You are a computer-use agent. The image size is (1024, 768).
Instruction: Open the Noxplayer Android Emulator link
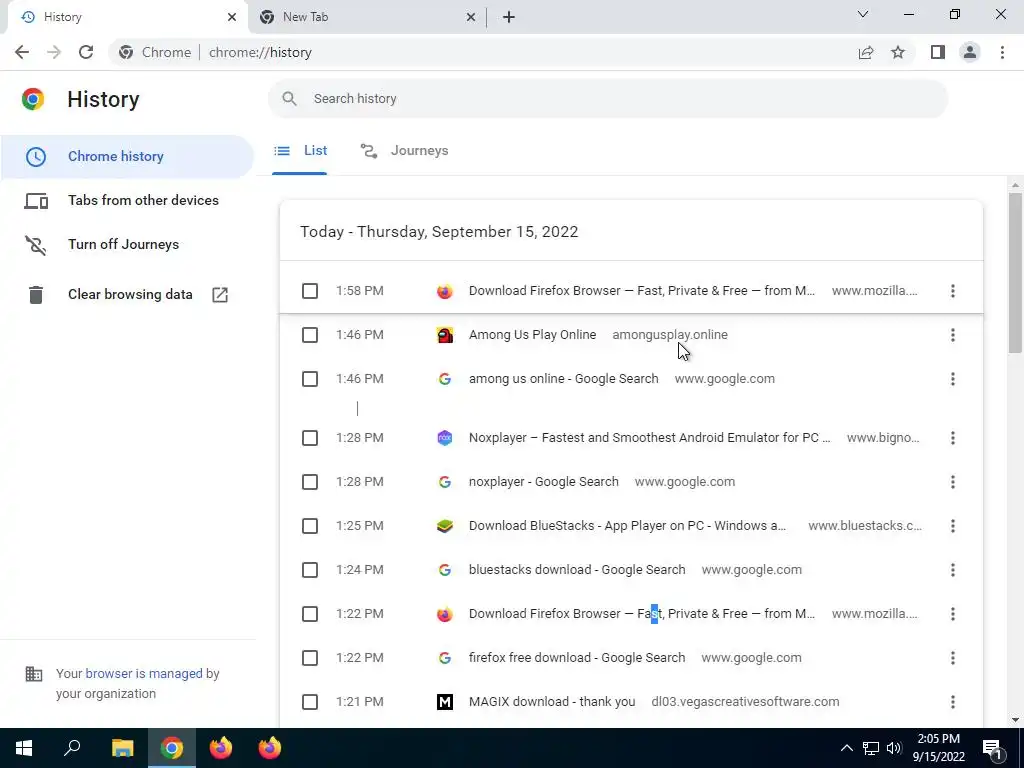point(650,438)
